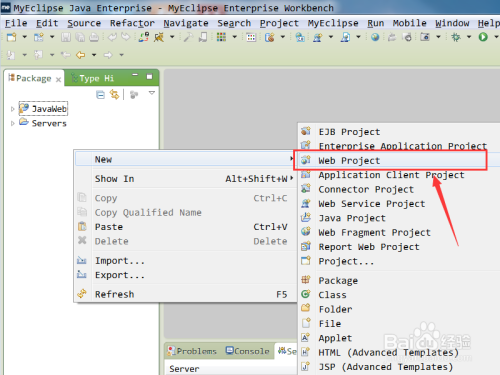
Task: Click the Print toolbar icon
Action: [94, 37]
